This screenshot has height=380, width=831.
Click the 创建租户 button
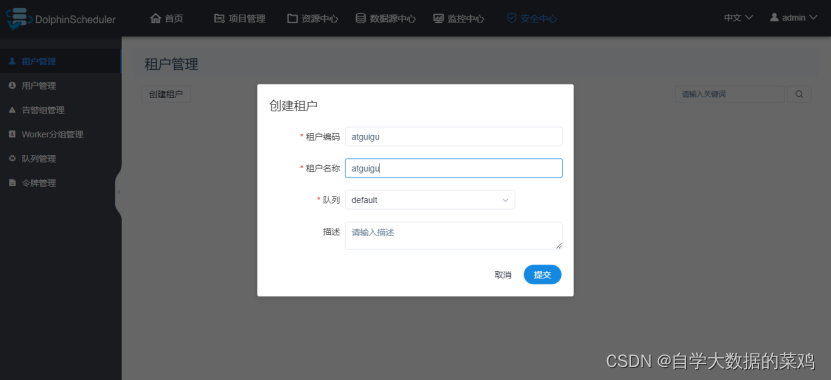click(x=166, y=94)
